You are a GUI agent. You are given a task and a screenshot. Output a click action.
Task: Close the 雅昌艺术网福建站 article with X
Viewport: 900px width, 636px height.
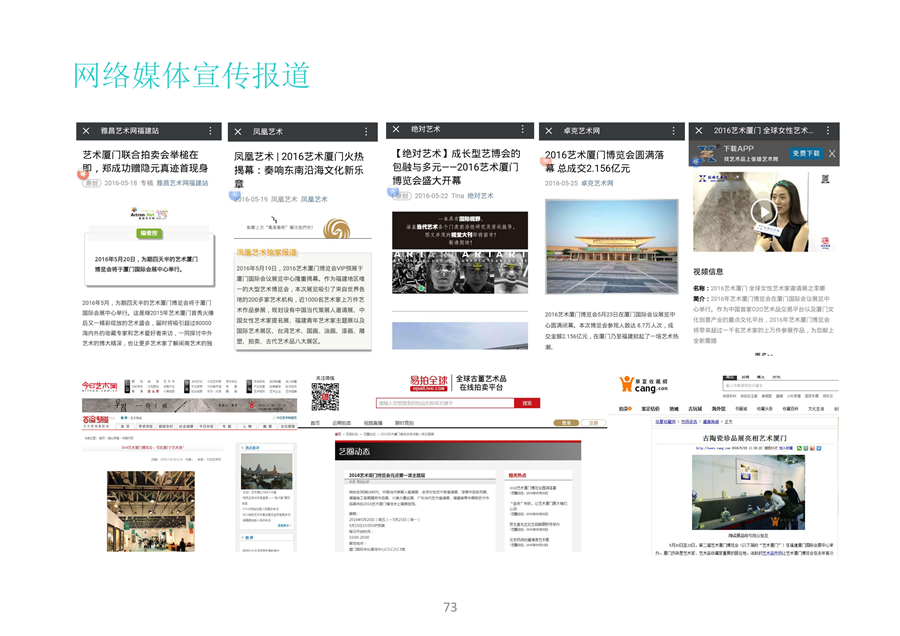(87, 131)
